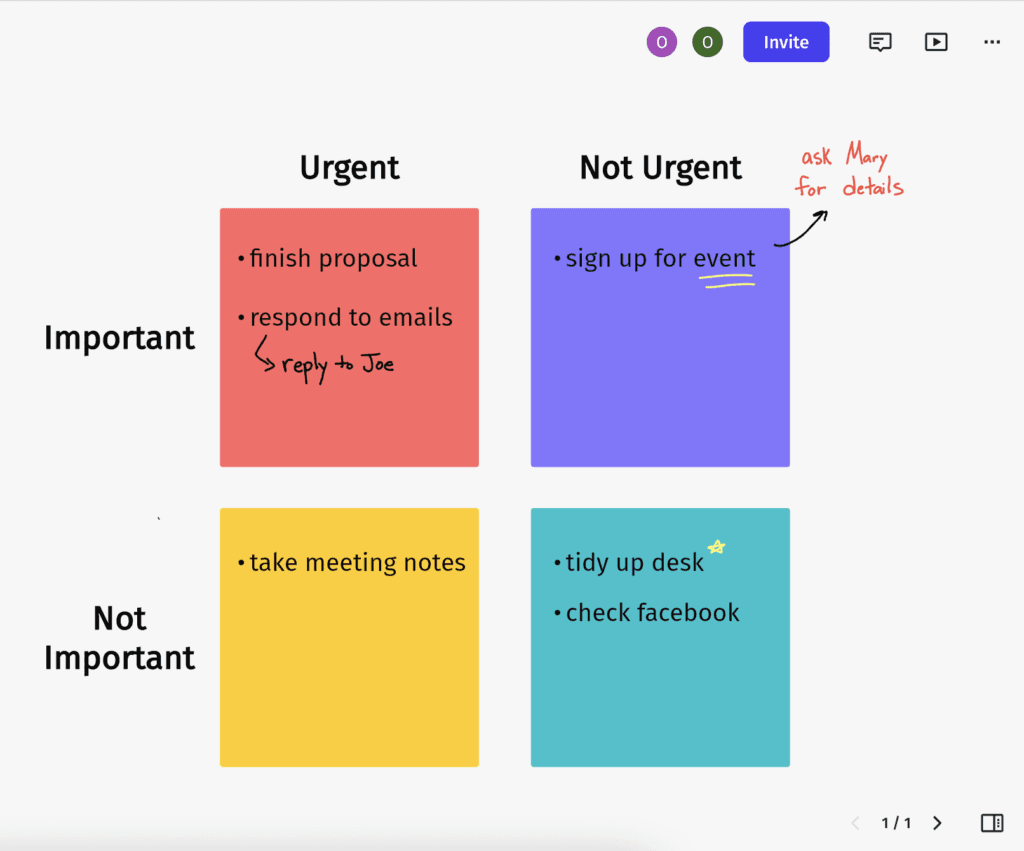Viewport: 1024px width, 851px height.
Task: Select the black curved arrow drawing
Action: tap(802, 229)
